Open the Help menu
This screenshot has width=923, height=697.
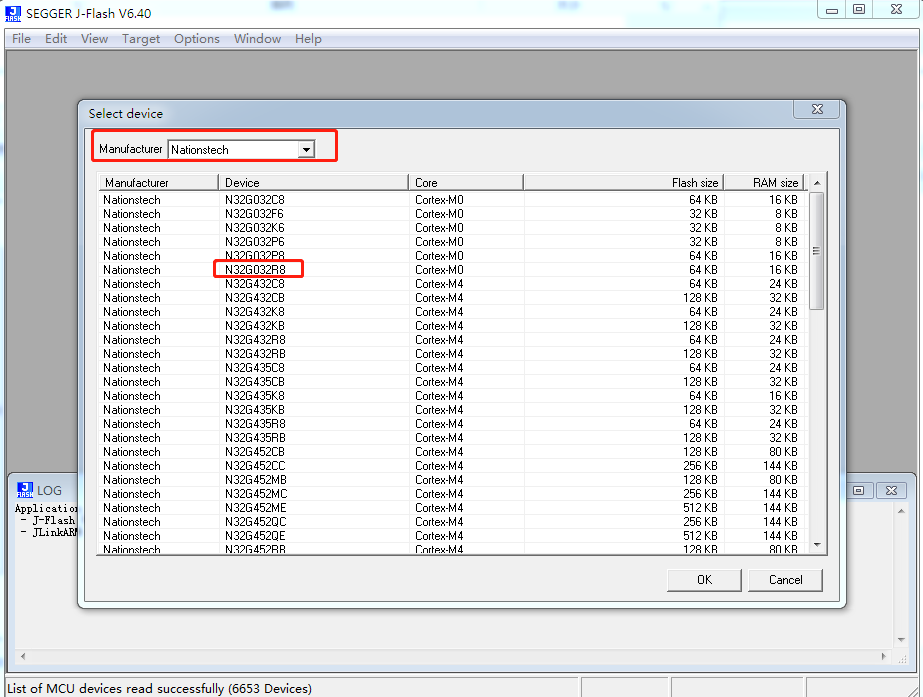coord(308,39)
